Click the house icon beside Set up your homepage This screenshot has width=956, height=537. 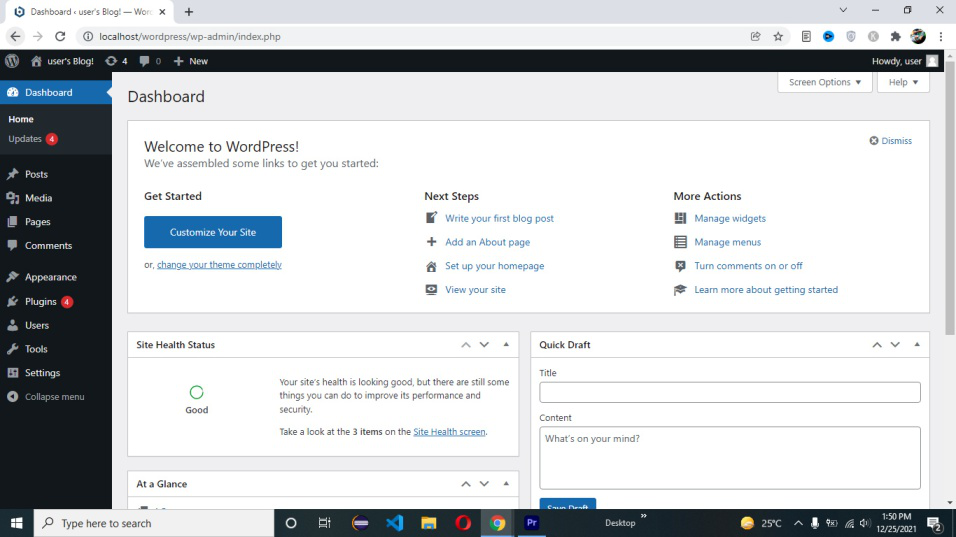point(431,266)
